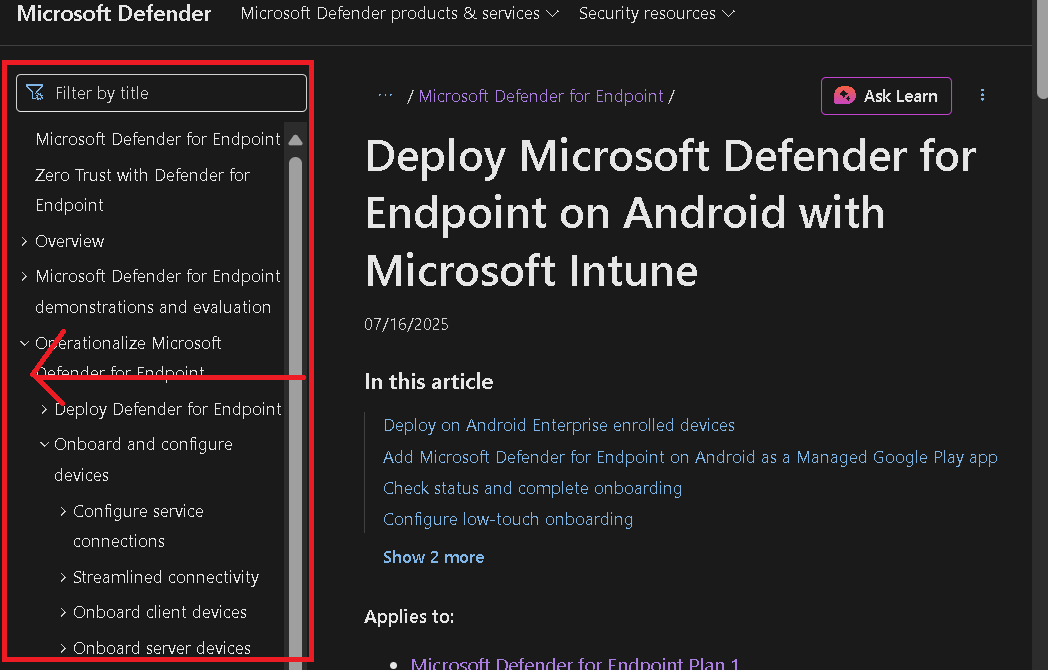Expand the Onboard client devices chevron
This screenshot has height=670, width=1049.
click(x=63, y=612)
